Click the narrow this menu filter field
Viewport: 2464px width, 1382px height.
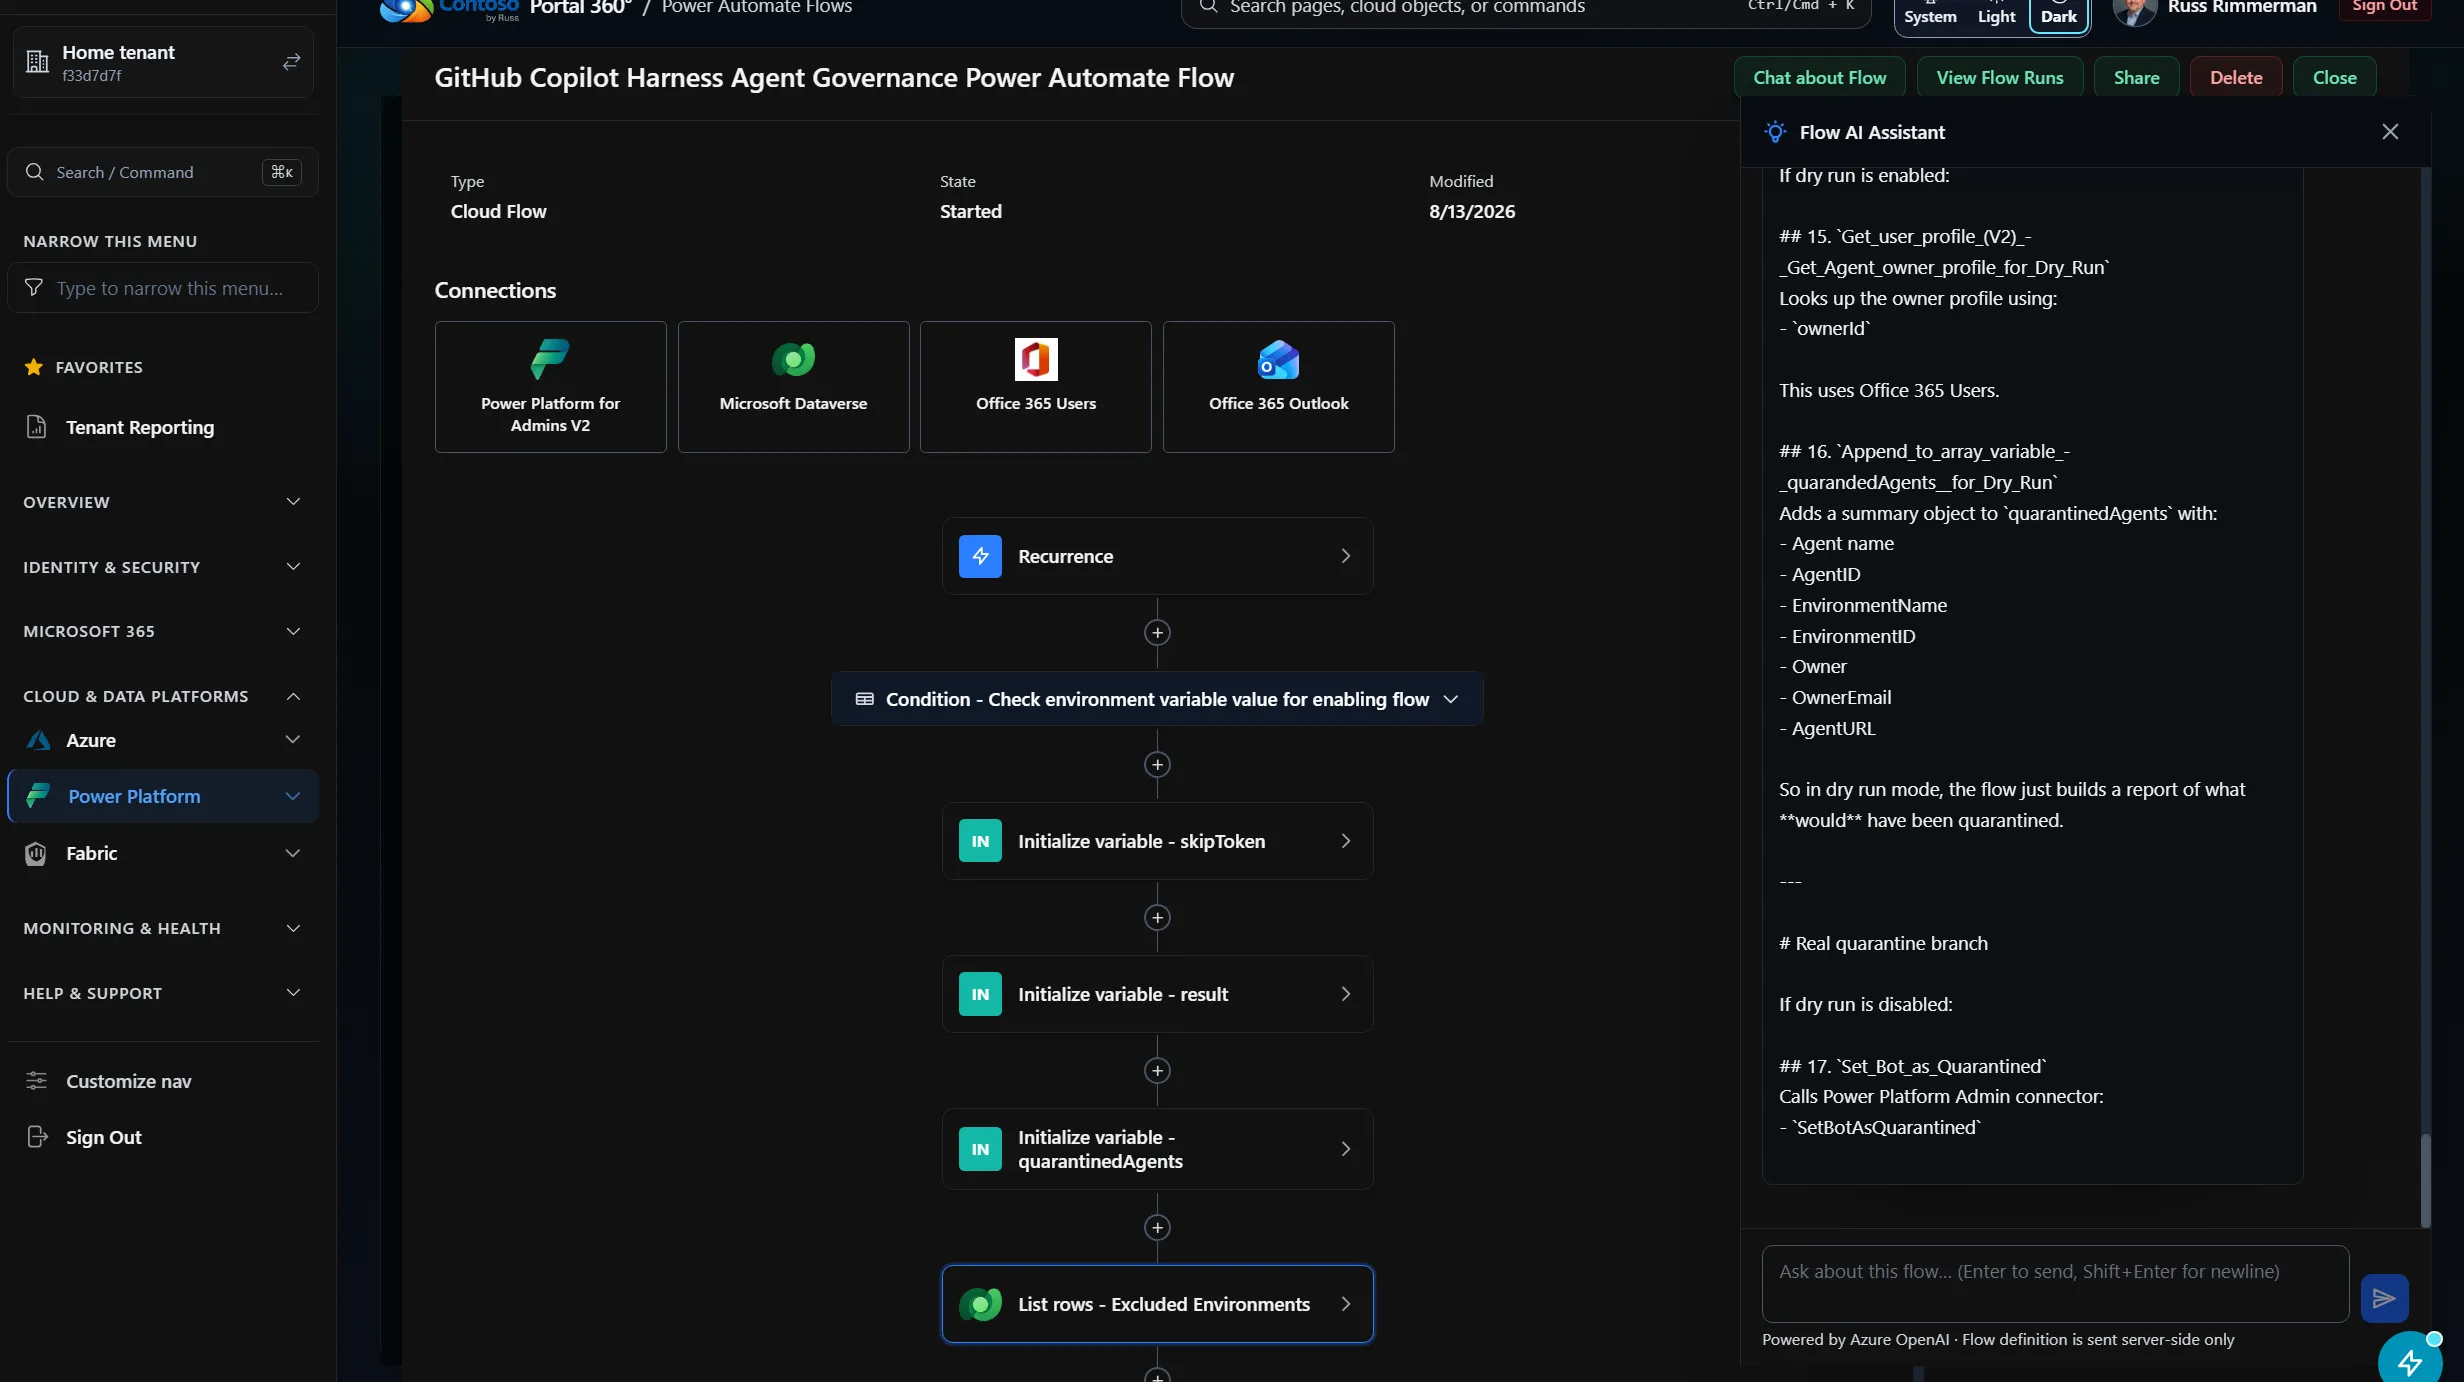click(163, 288)
